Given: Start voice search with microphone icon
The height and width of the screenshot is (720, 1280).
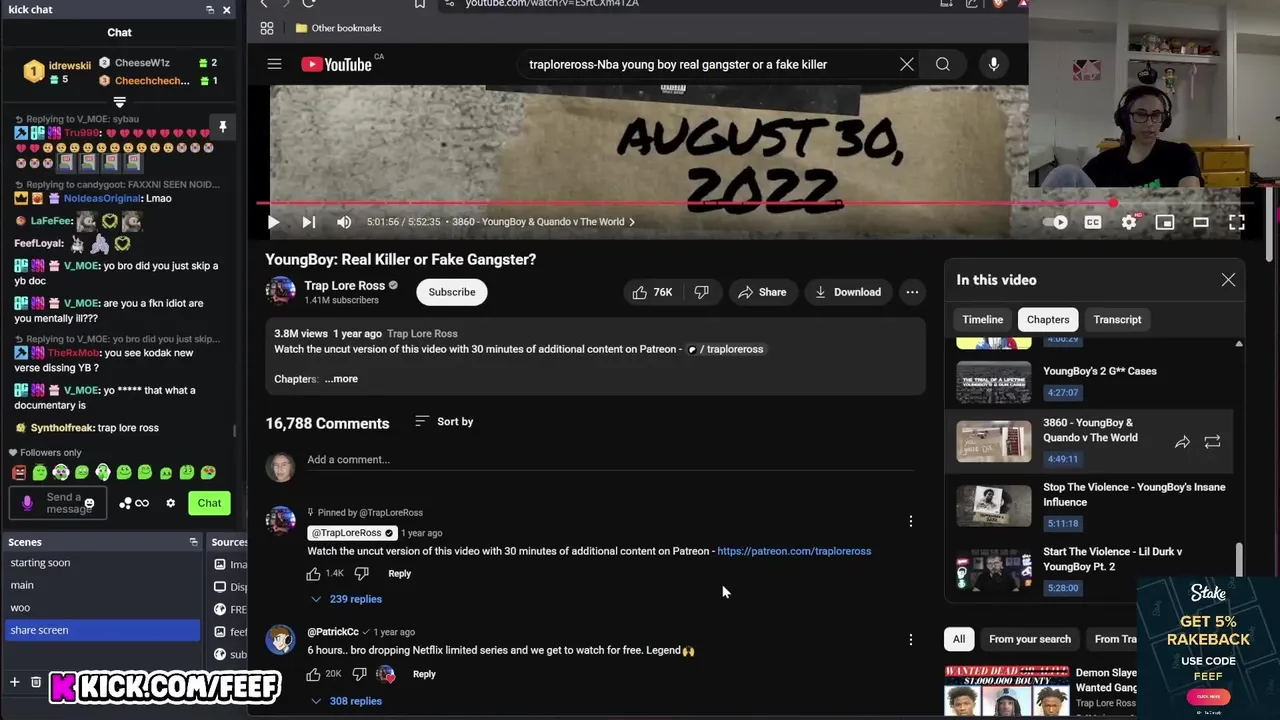Looking at the screenshot, I should tap(993, 64).
